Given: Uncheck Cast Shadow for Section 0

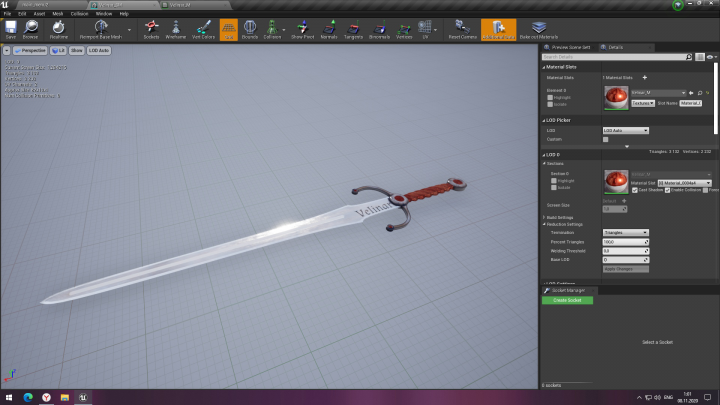Looking at the screenshot, I should click(x=635, y=190).
